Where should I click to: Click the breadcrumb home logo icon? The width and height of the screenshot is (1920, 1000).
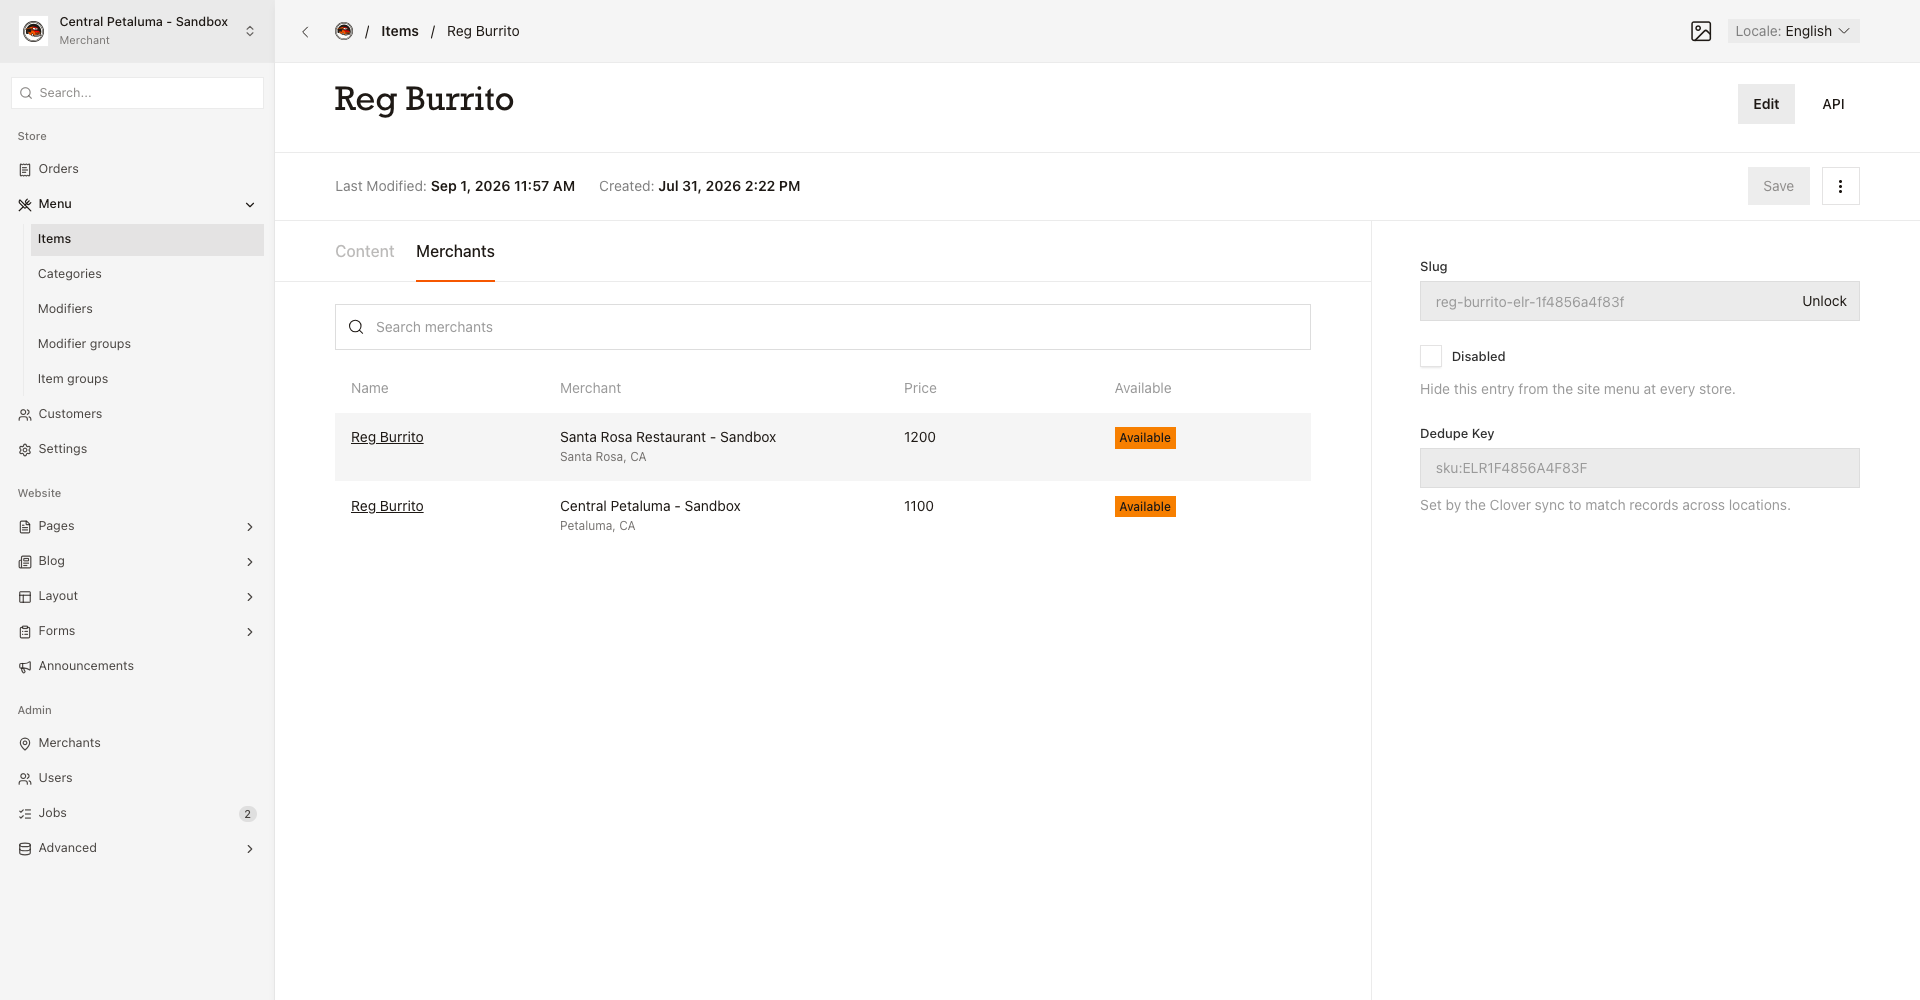pos(344,31)
